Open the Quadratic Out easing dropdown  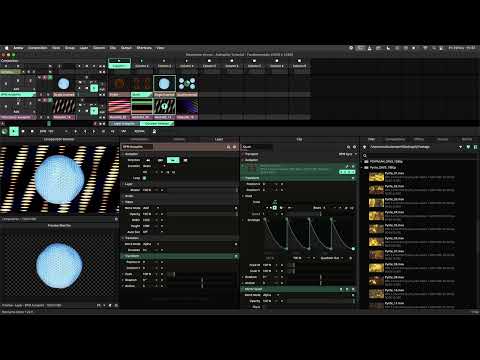pyautogui.click(x=332, y=258)
